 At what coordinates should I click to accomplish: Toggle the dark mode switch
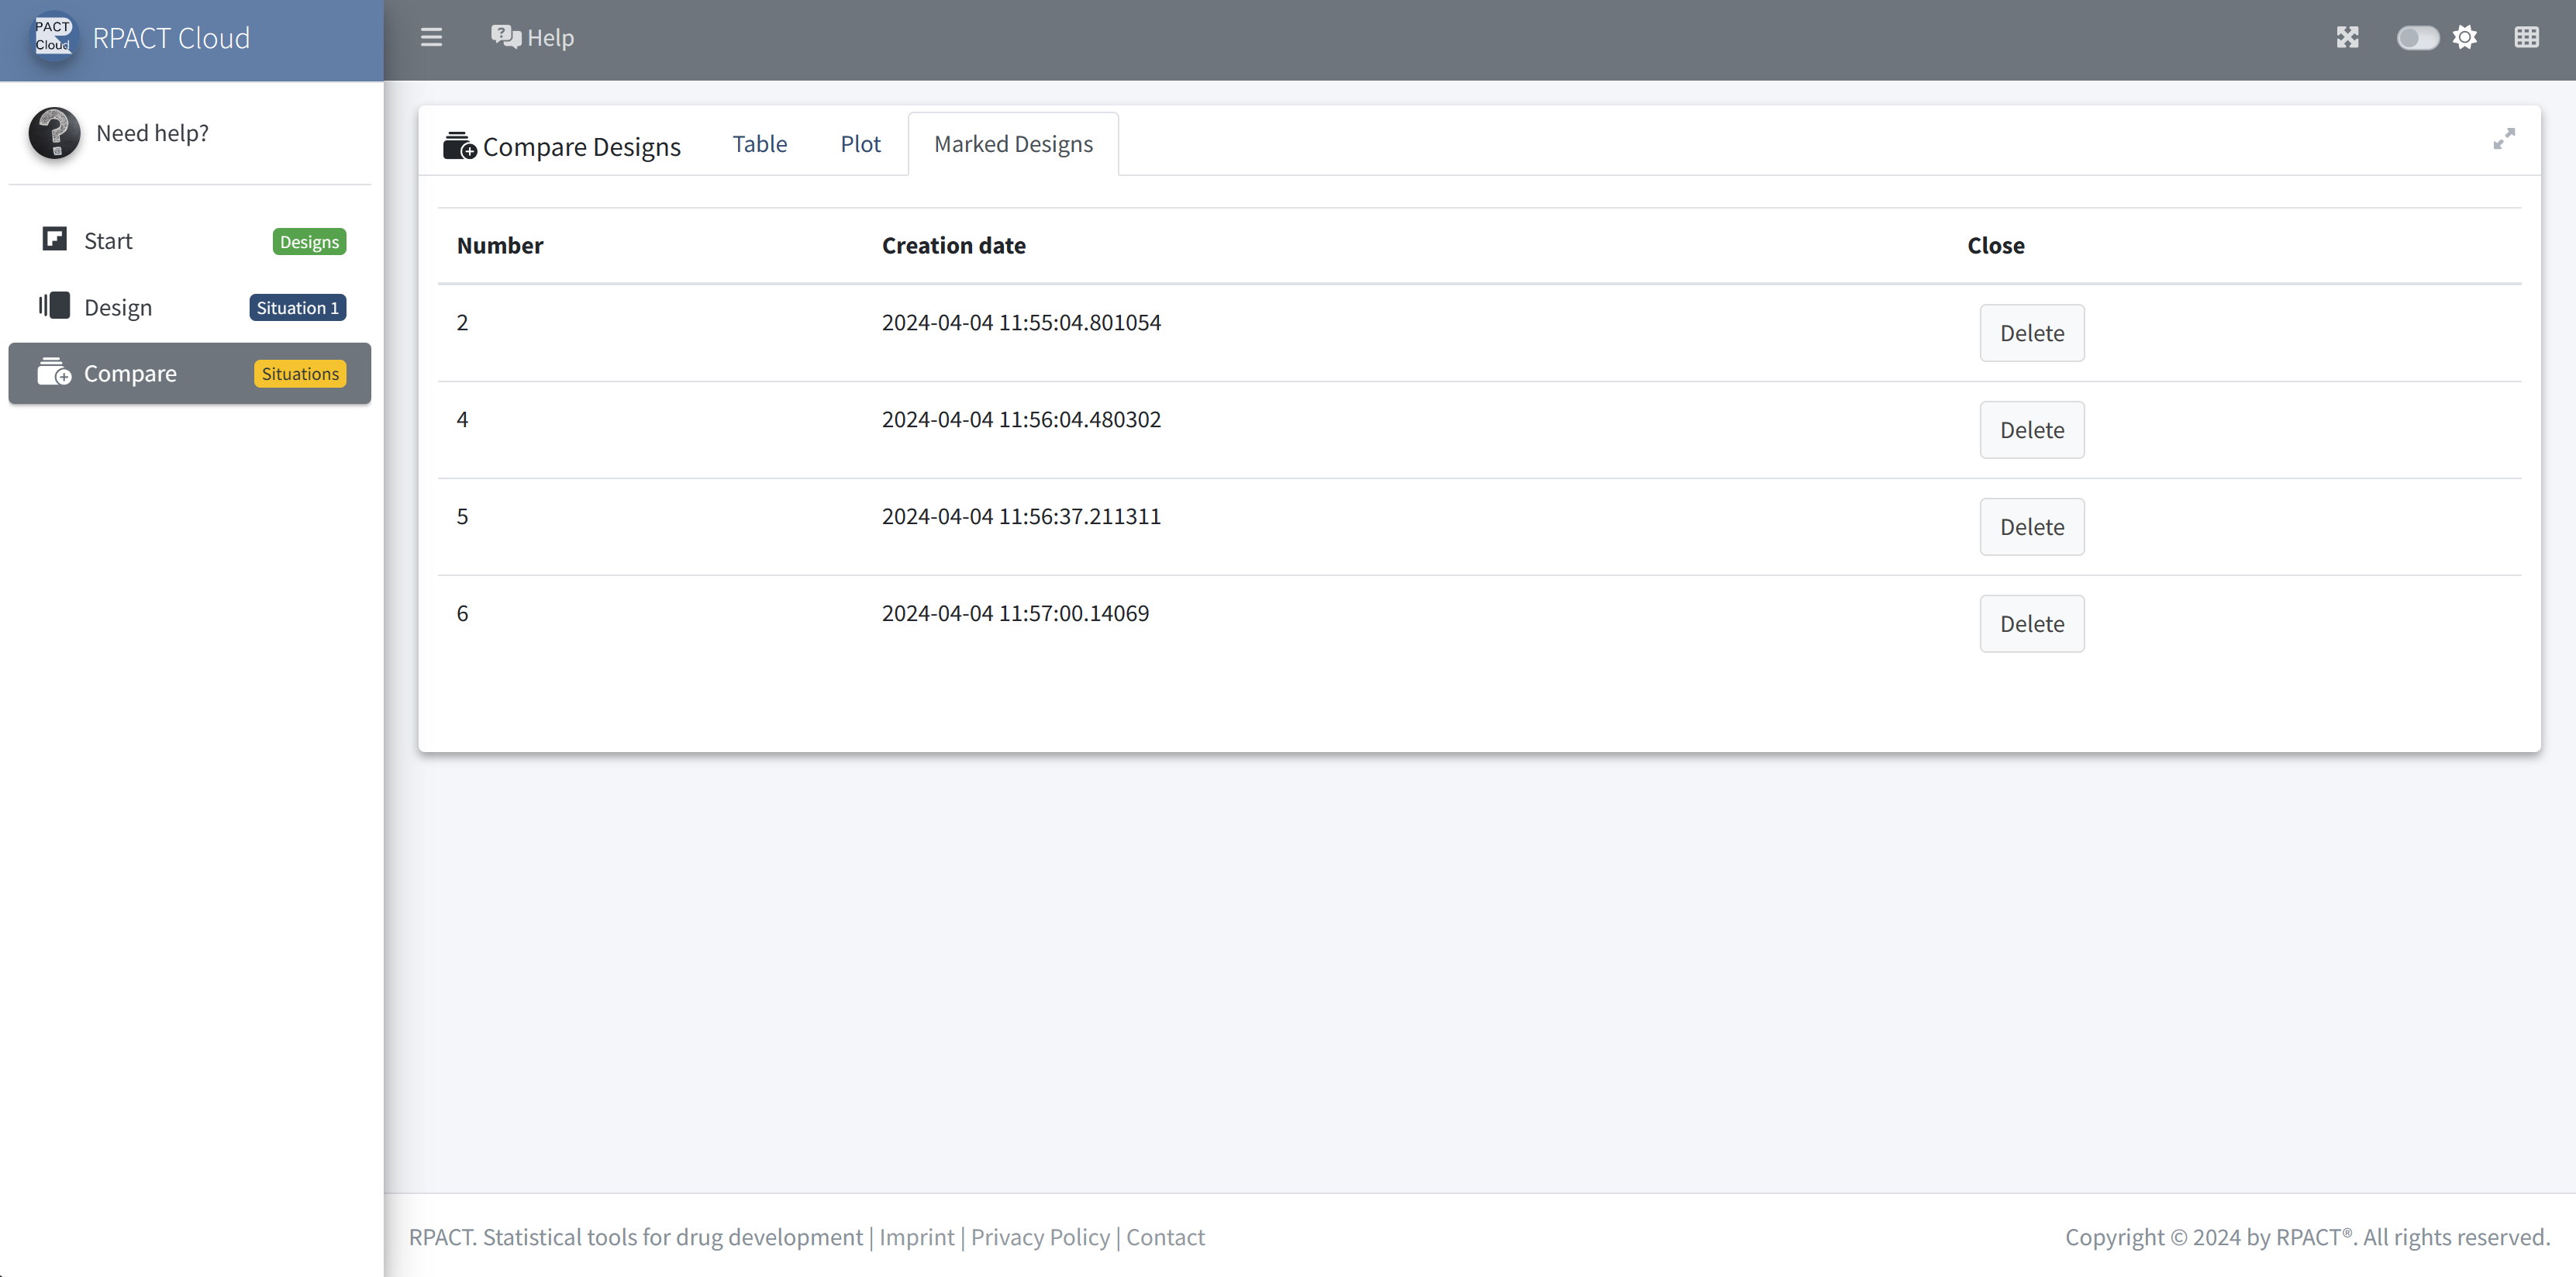pyautogui.click(x=2417, y=38)
